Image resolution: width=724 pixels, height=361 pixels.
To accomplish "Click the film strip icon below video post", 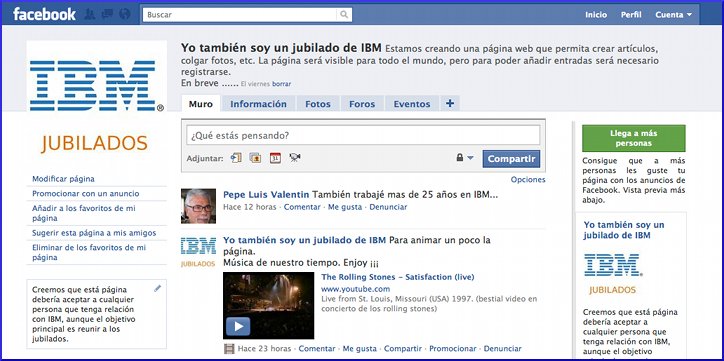I will pos(229,349).
